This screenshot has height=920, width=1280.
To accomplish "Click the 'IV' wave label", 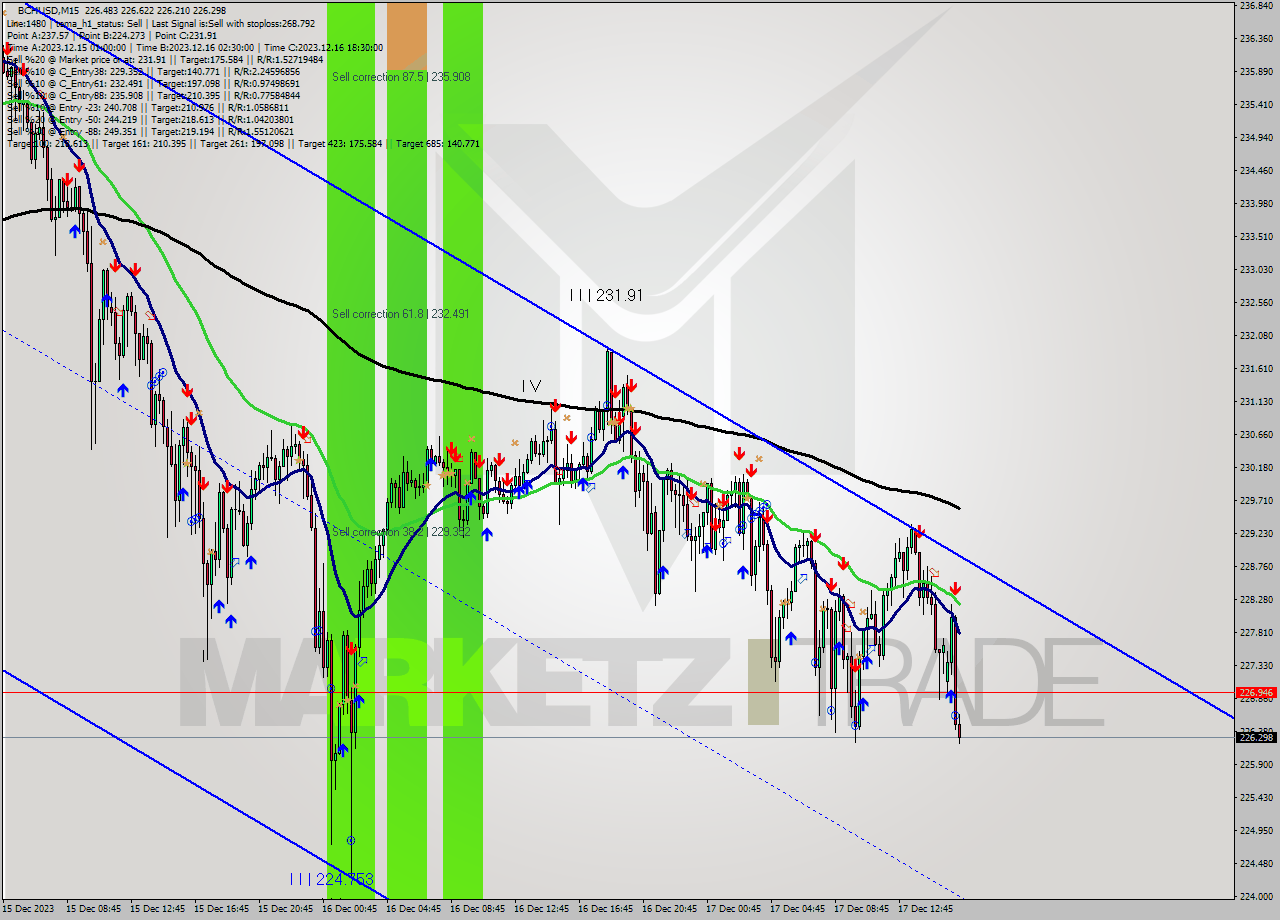I will click(531, 385).
